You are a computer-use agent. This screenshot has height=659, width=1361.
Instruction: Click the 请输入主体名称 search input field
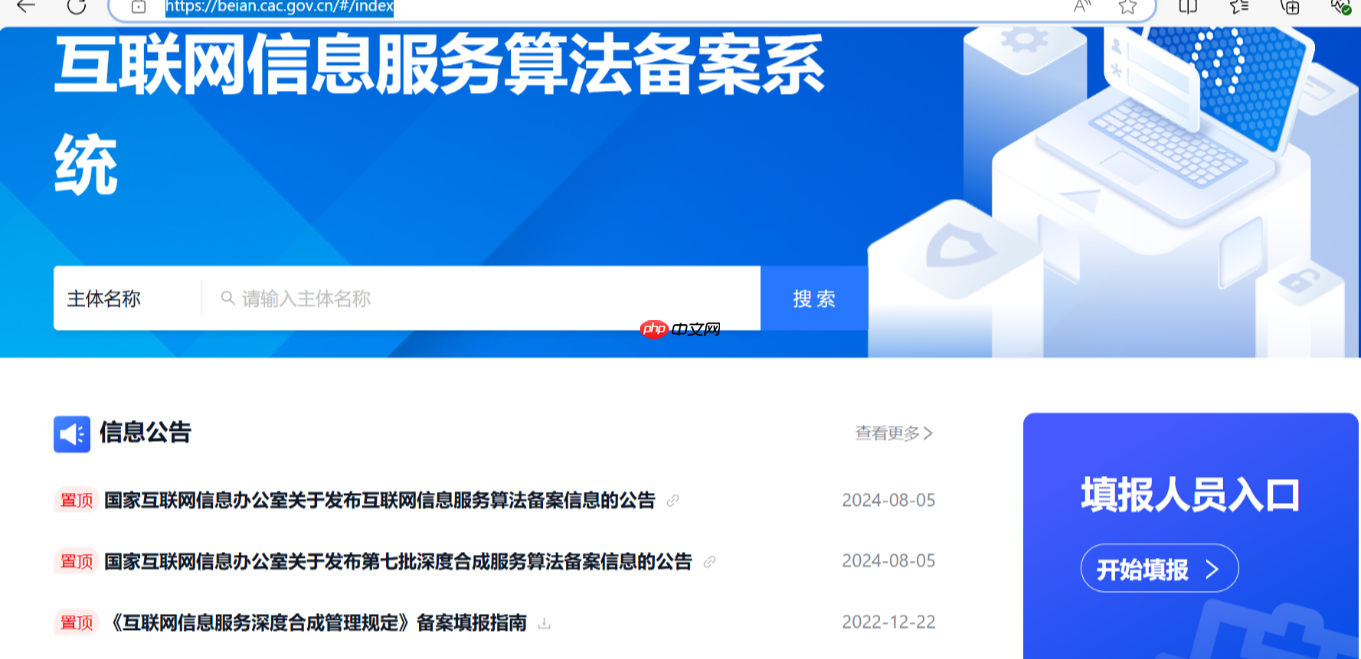[481, 298]
